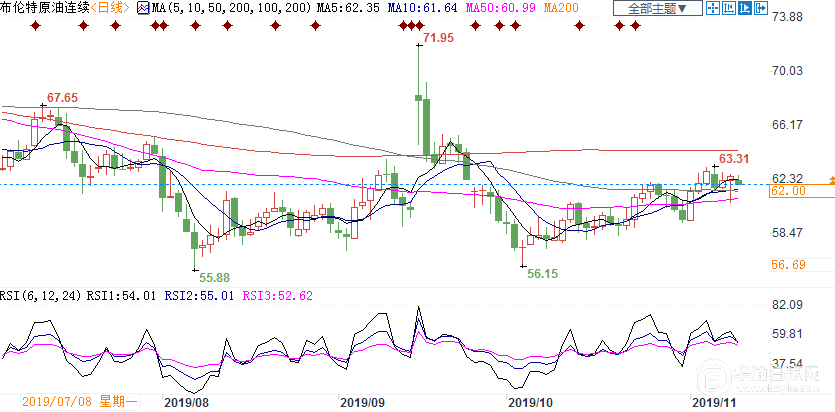Click the MA5:62.35 legend value
Image resolution: width=835 pixels, height=412 pixels.
coord(348,8)
